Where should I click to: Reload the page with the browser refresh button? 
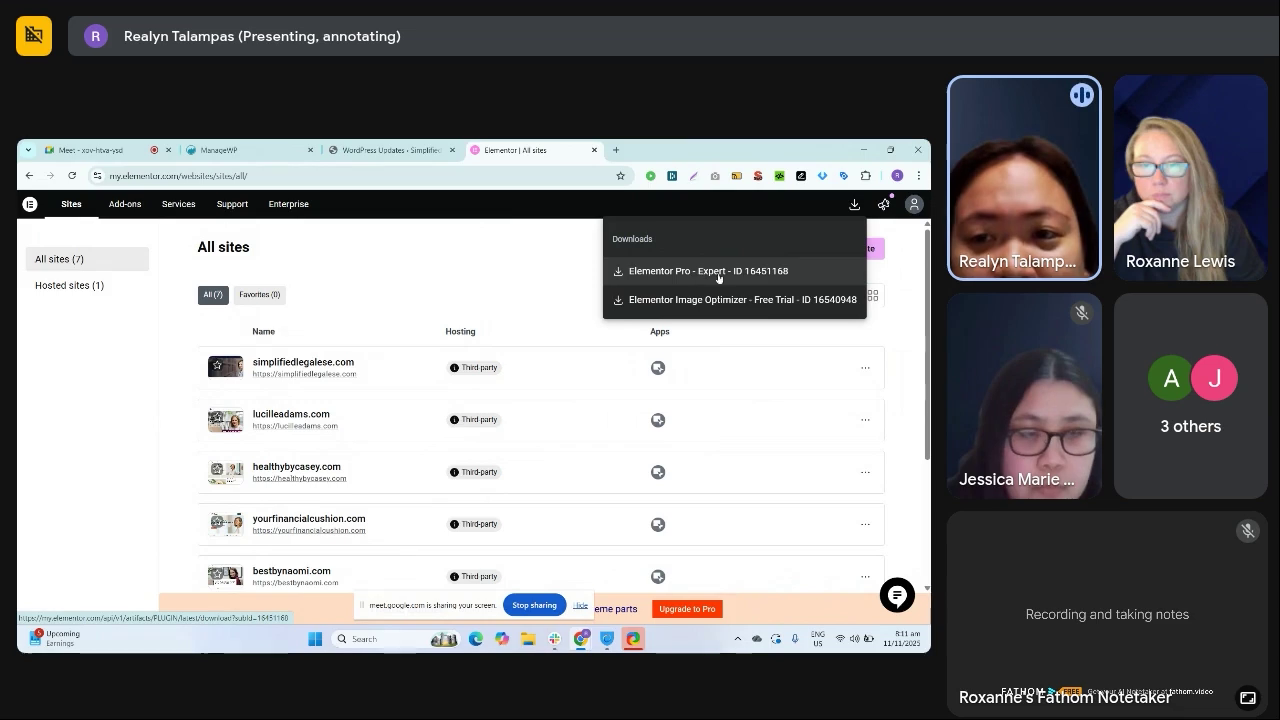(x=72, y=176)
